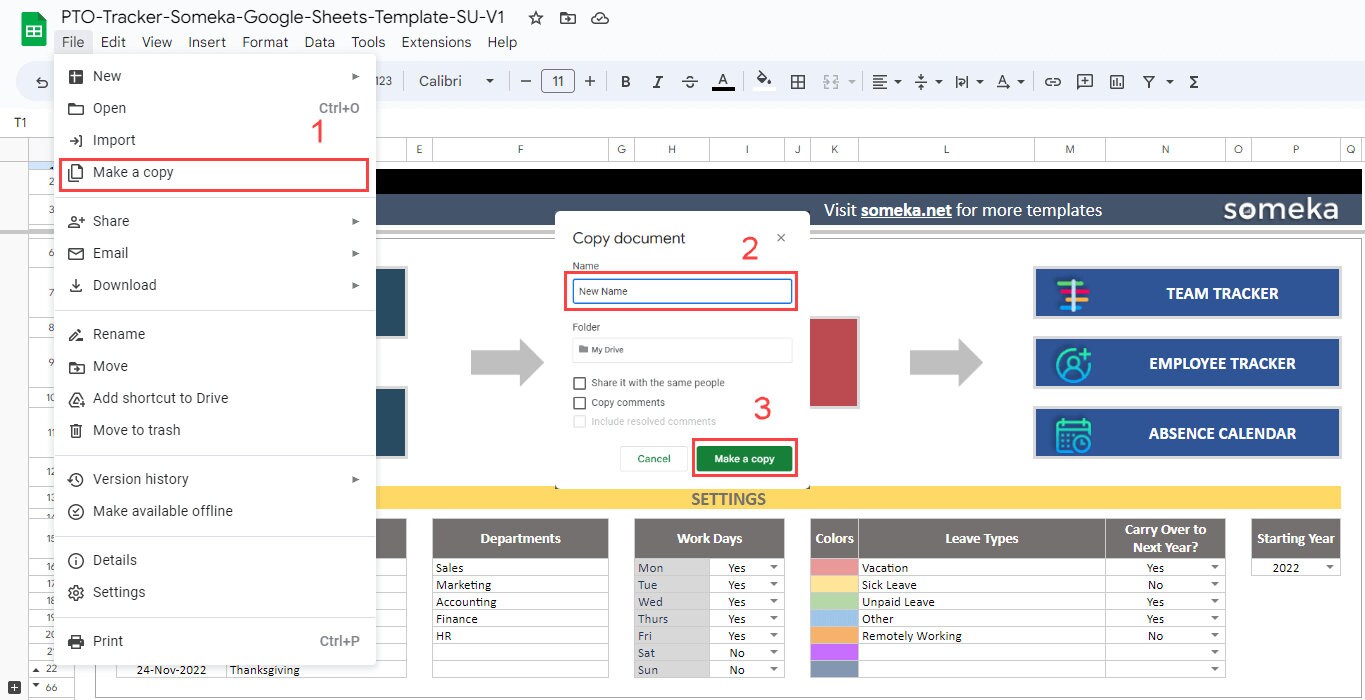1365x700 pixels.
Task: Open the functions (Σ) menu
Action: pyautogui.click(x=1193, y=81)
